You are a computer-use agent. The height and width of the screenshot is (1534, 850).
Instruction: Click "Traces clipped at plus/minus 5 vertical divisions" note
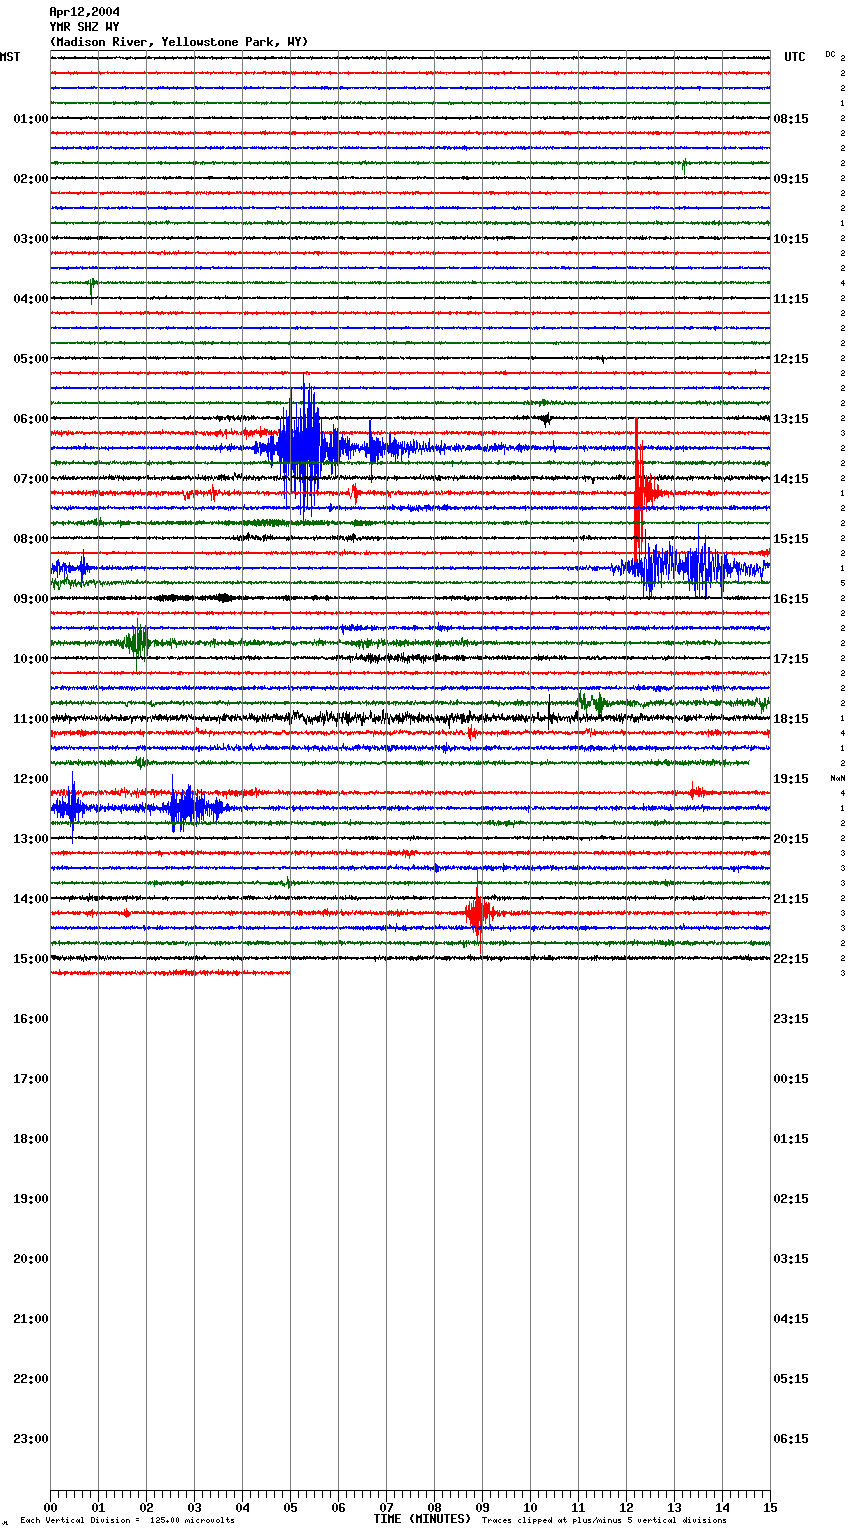point(604,1521)
